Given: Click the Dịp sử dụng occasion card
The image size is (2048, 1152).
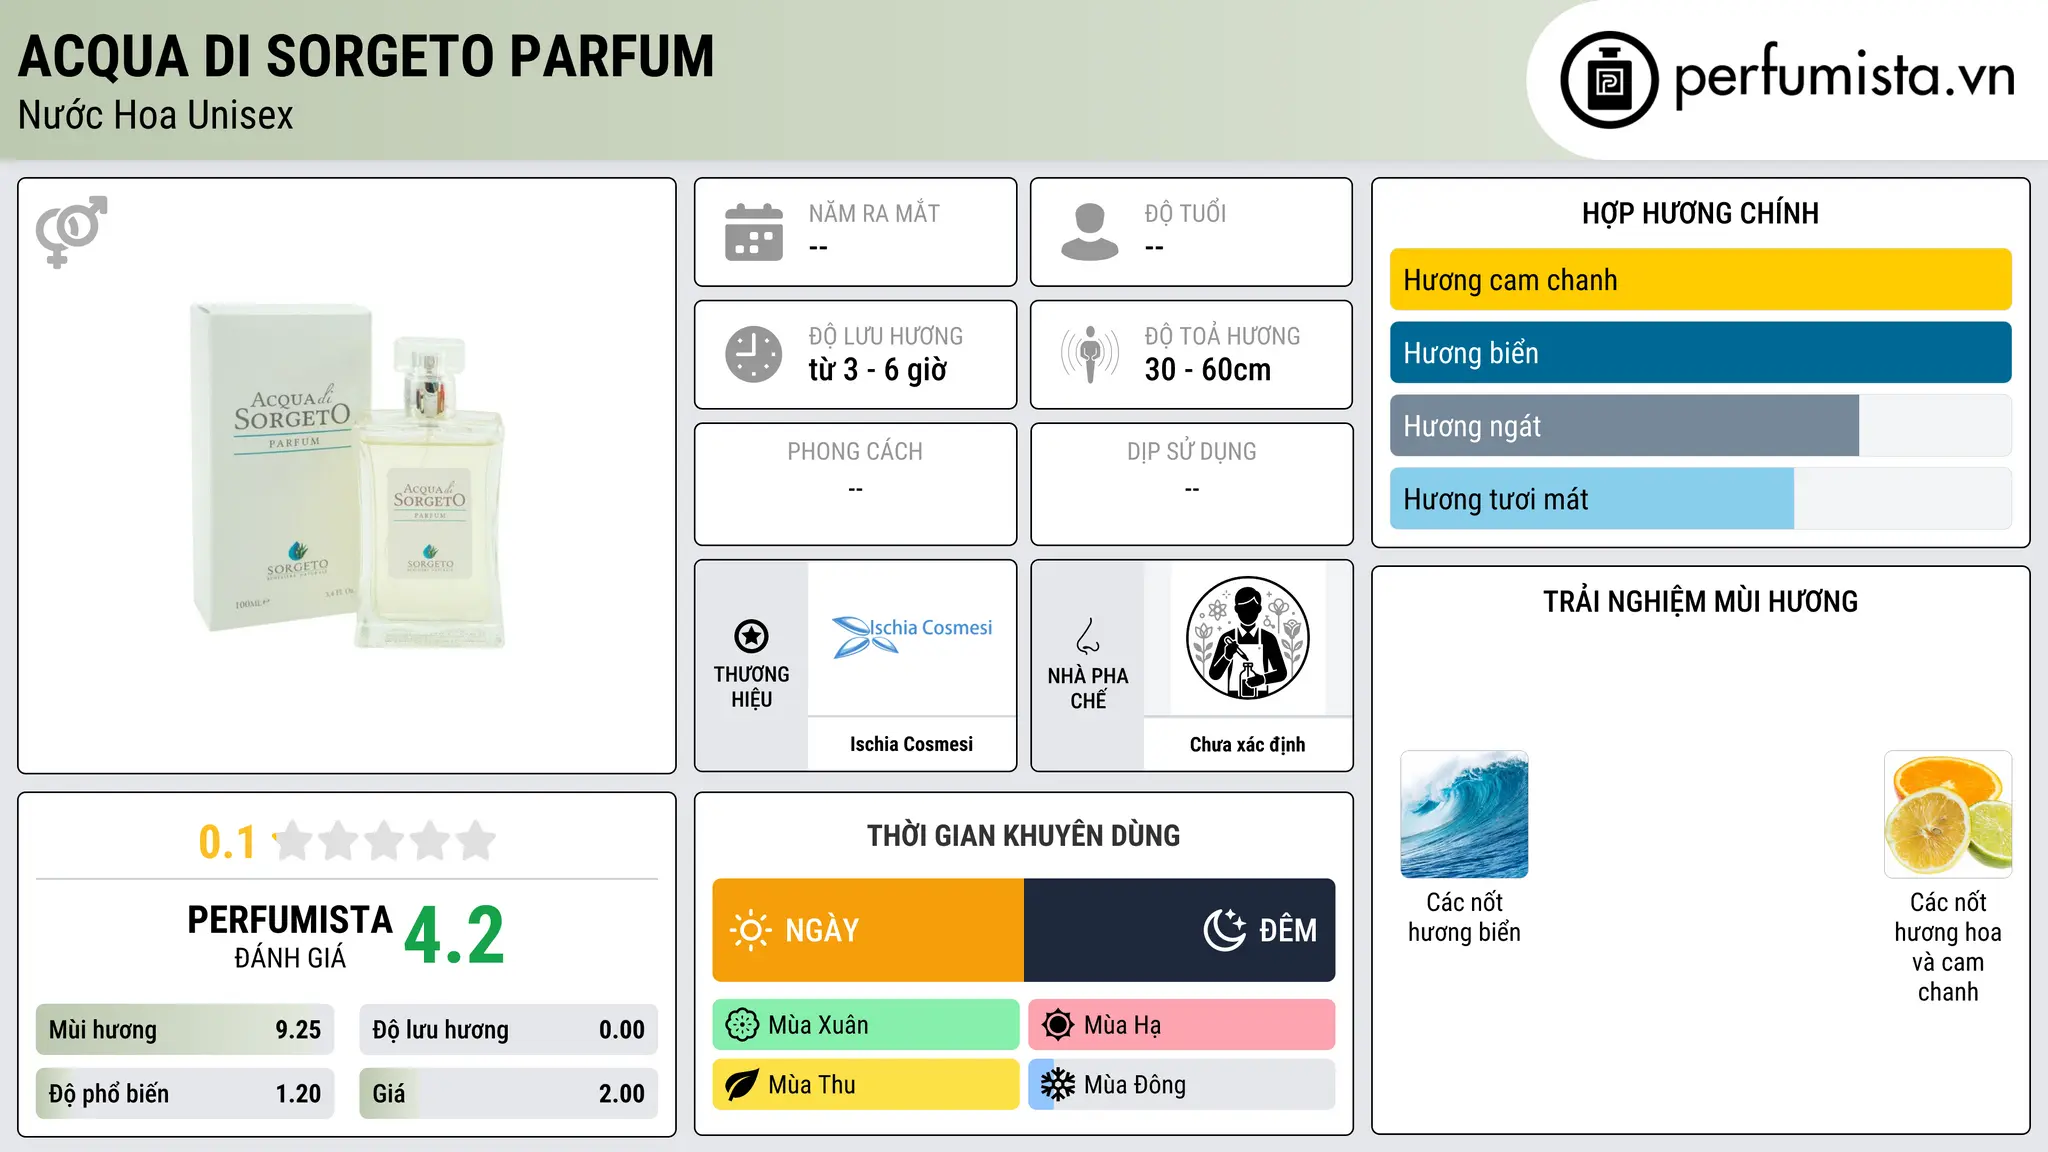Looking at the screenshot, I should [1192, 484].
